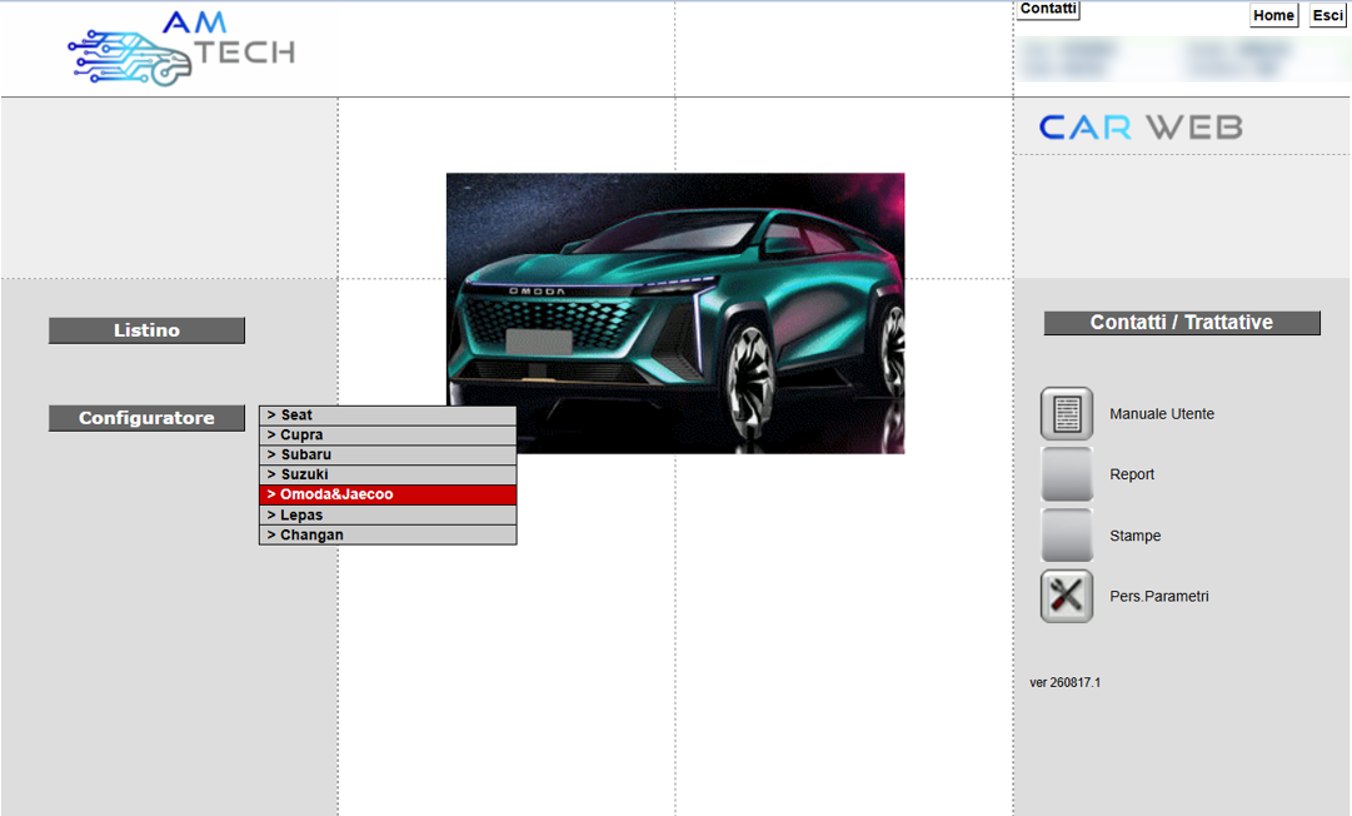The height and width of the screenshot is (816, 1352).
Task: Choose Subaru from the brand list
Action: pyautogui.click(x=388, y=455)
